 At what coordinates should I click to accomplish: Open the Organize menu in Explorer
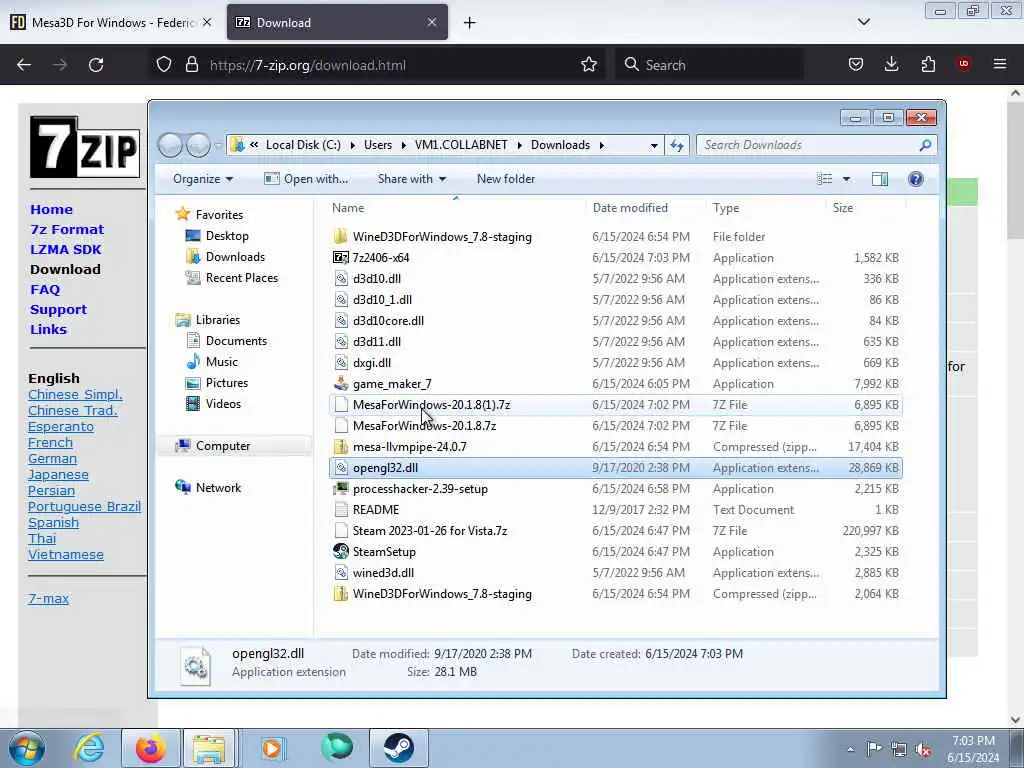click(x=202, y=179)
